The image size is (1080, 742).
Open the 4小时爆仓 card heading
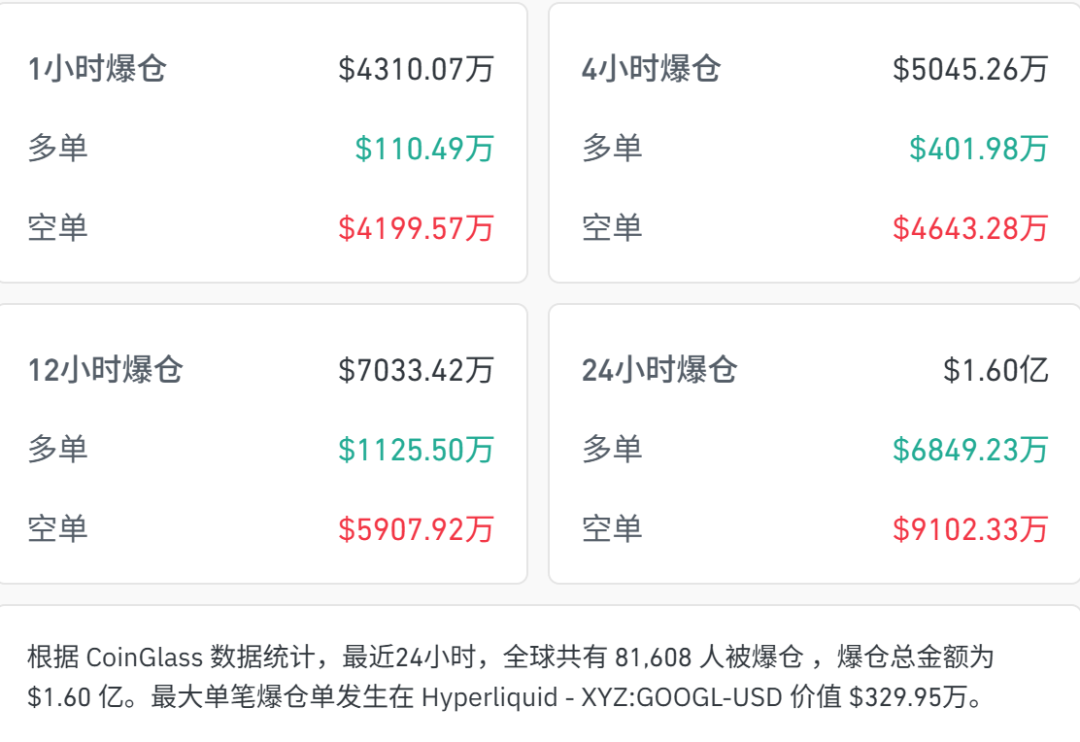tap(651, 69)
